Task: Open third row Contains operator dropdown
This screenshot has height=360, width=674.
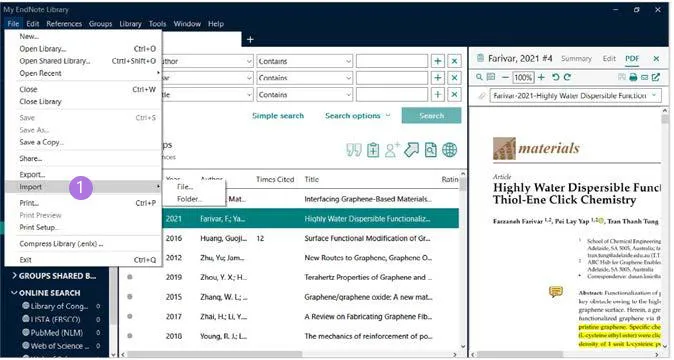Action: (305, 95)
